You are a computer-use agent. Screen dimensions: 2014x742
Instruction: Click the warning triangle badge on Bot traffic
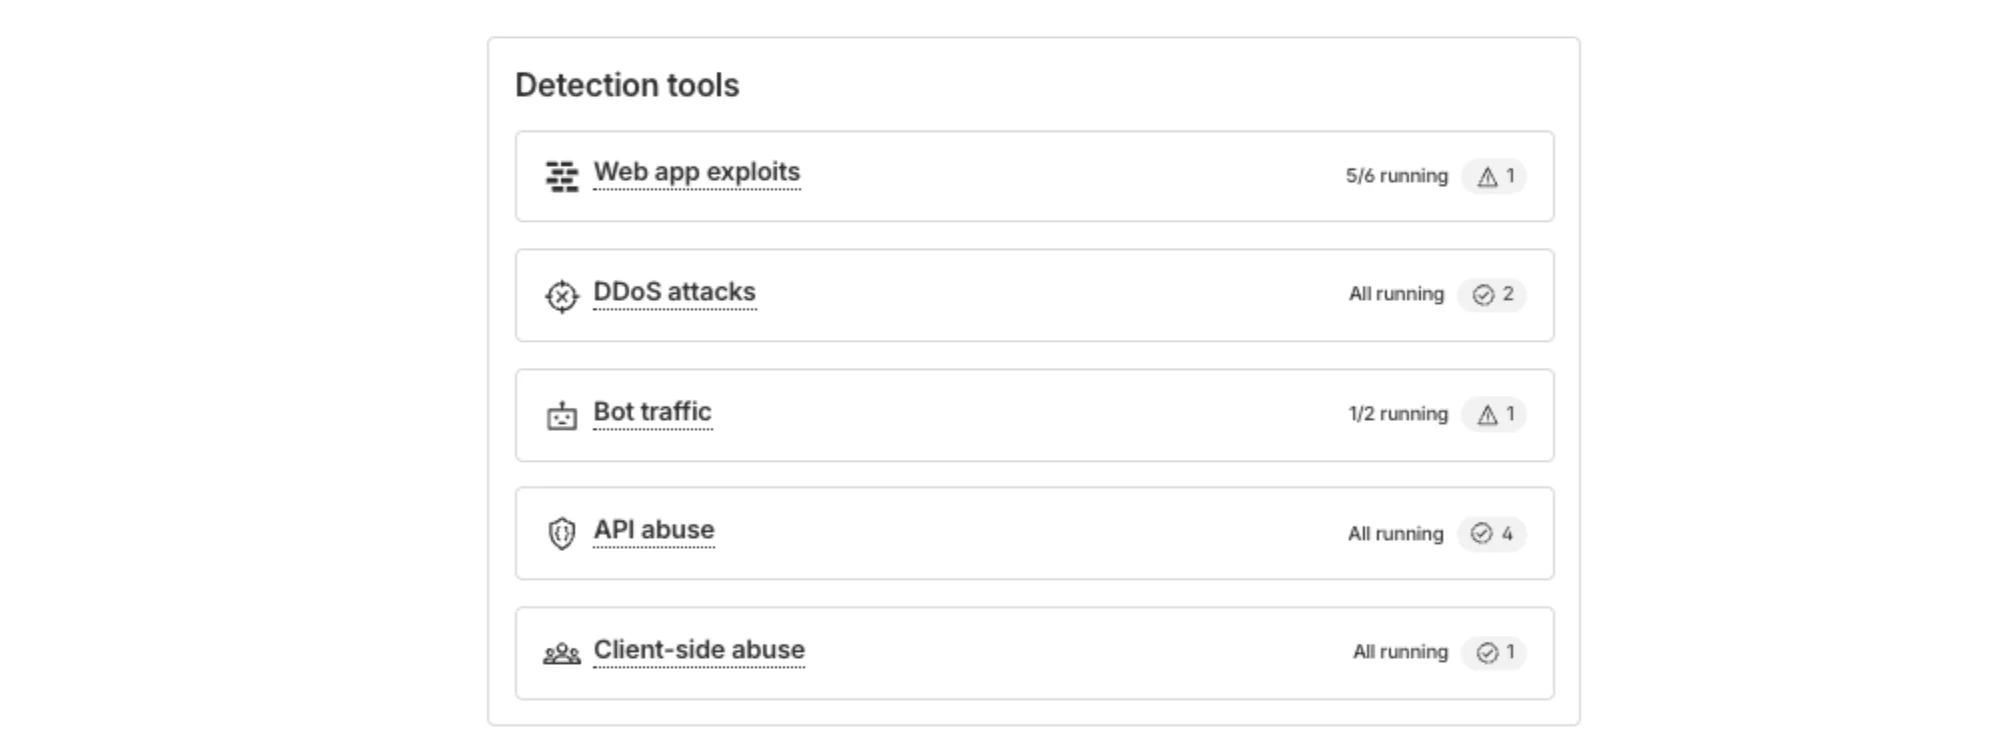click(x=1494, y=414)
